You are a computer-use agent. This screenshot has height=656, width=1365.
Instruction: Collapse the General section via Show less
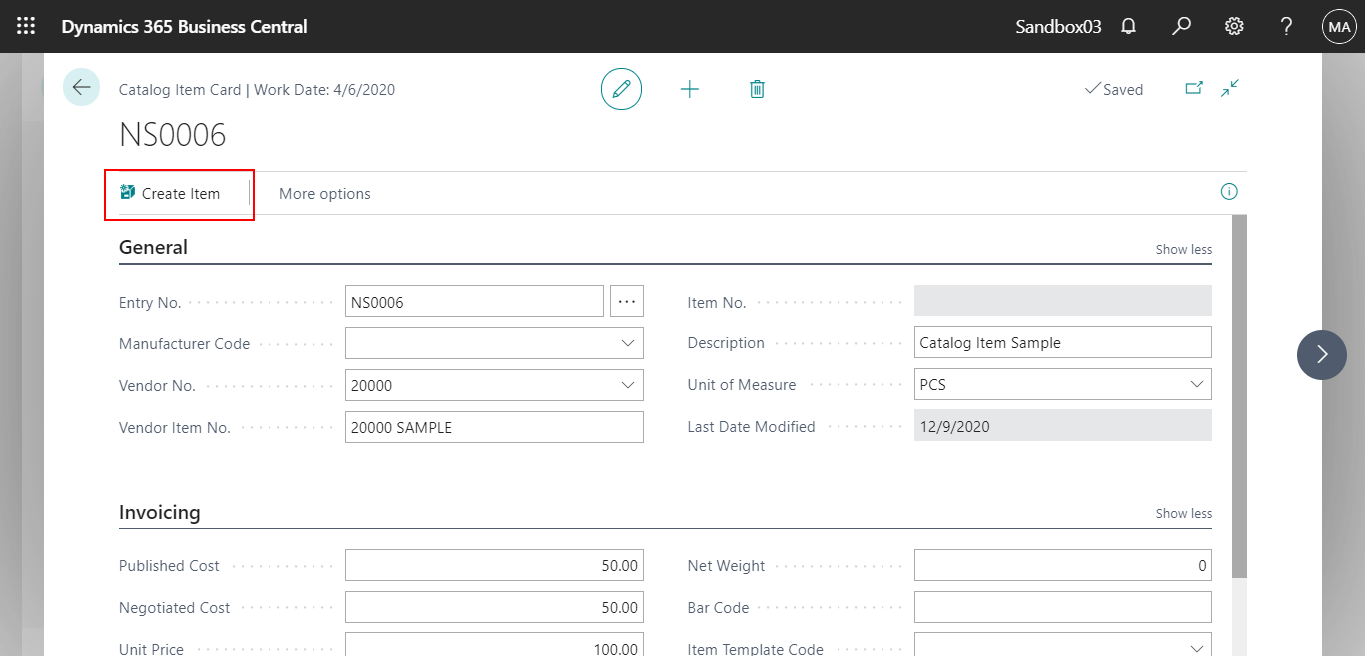click(1183, 249)
